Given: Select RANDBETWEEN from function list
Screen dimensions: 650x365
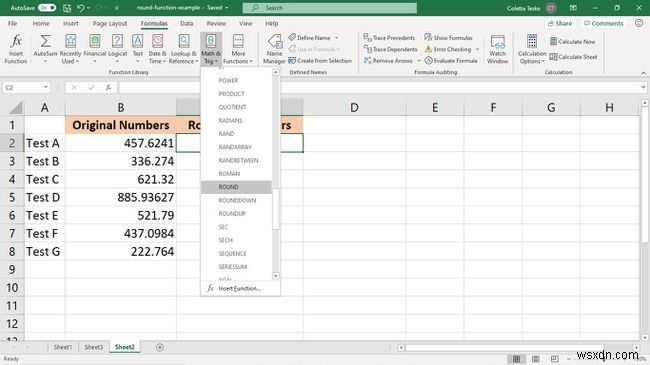Looking at the screenshot, I should (236, 161).
